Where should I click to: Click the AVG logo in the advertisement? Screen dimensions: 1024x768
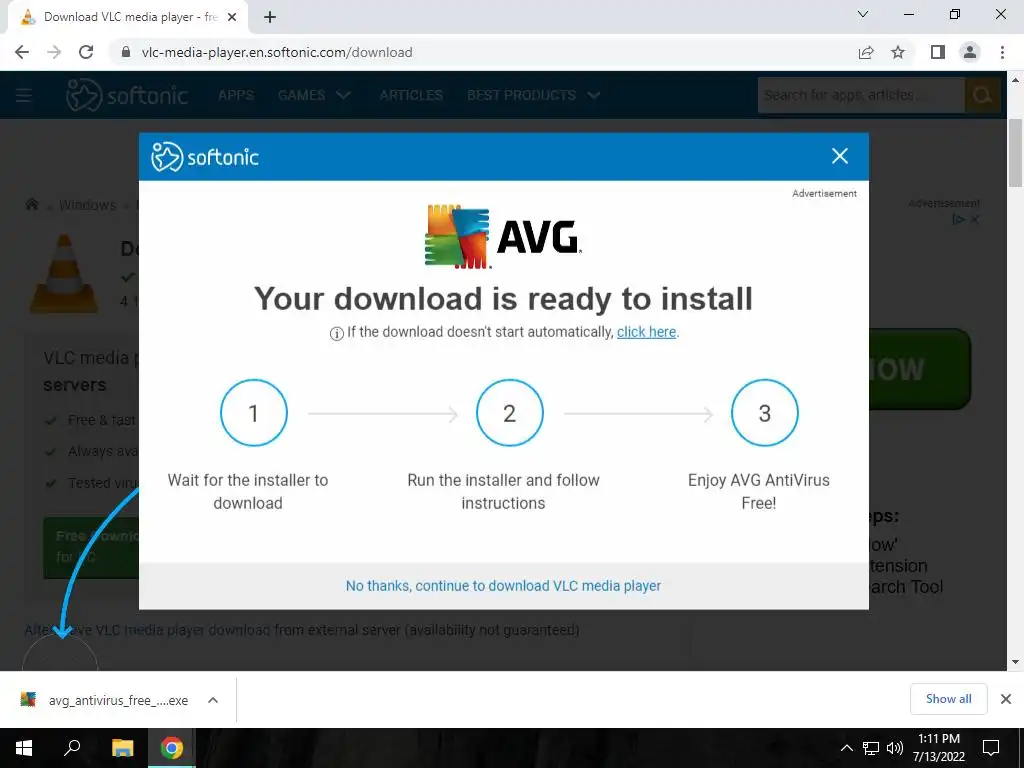coord(502,237)
